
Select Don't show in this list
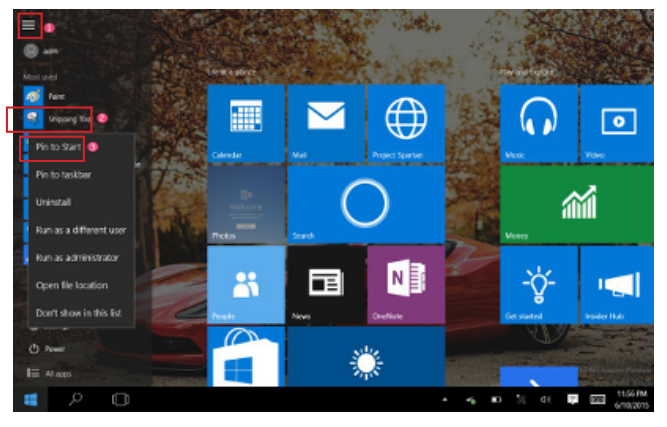78,313
